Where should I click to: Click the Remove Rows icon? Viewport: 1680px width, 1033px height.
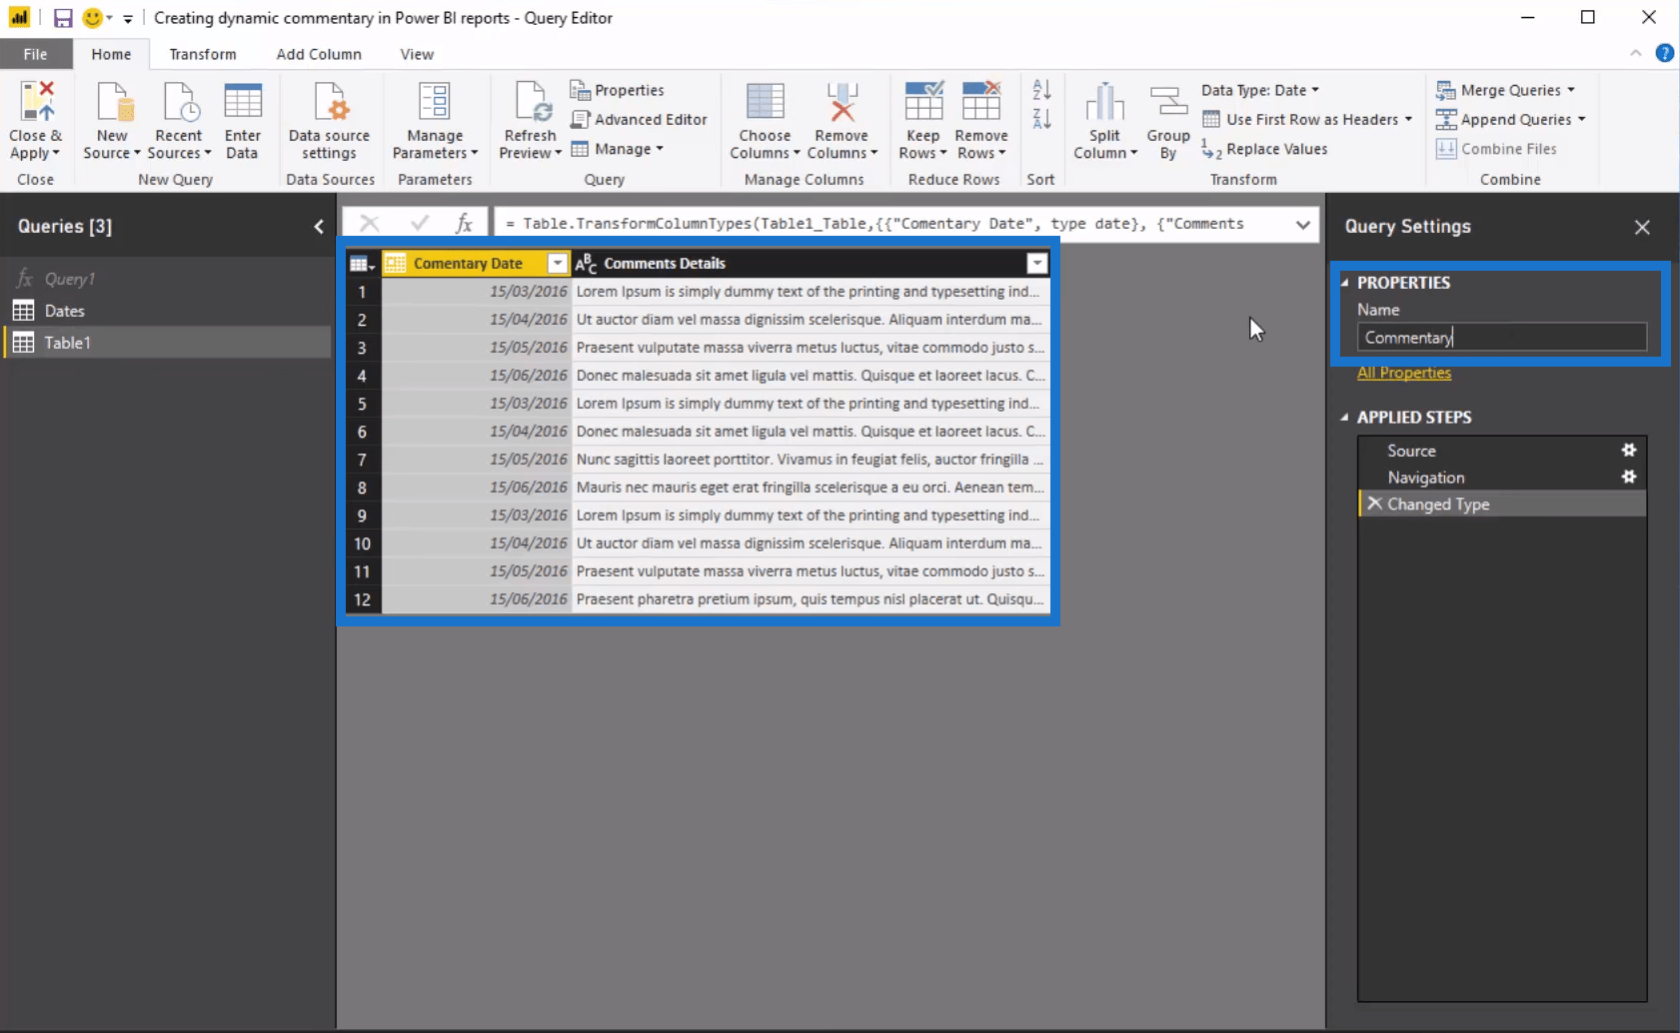click(981, 102)
